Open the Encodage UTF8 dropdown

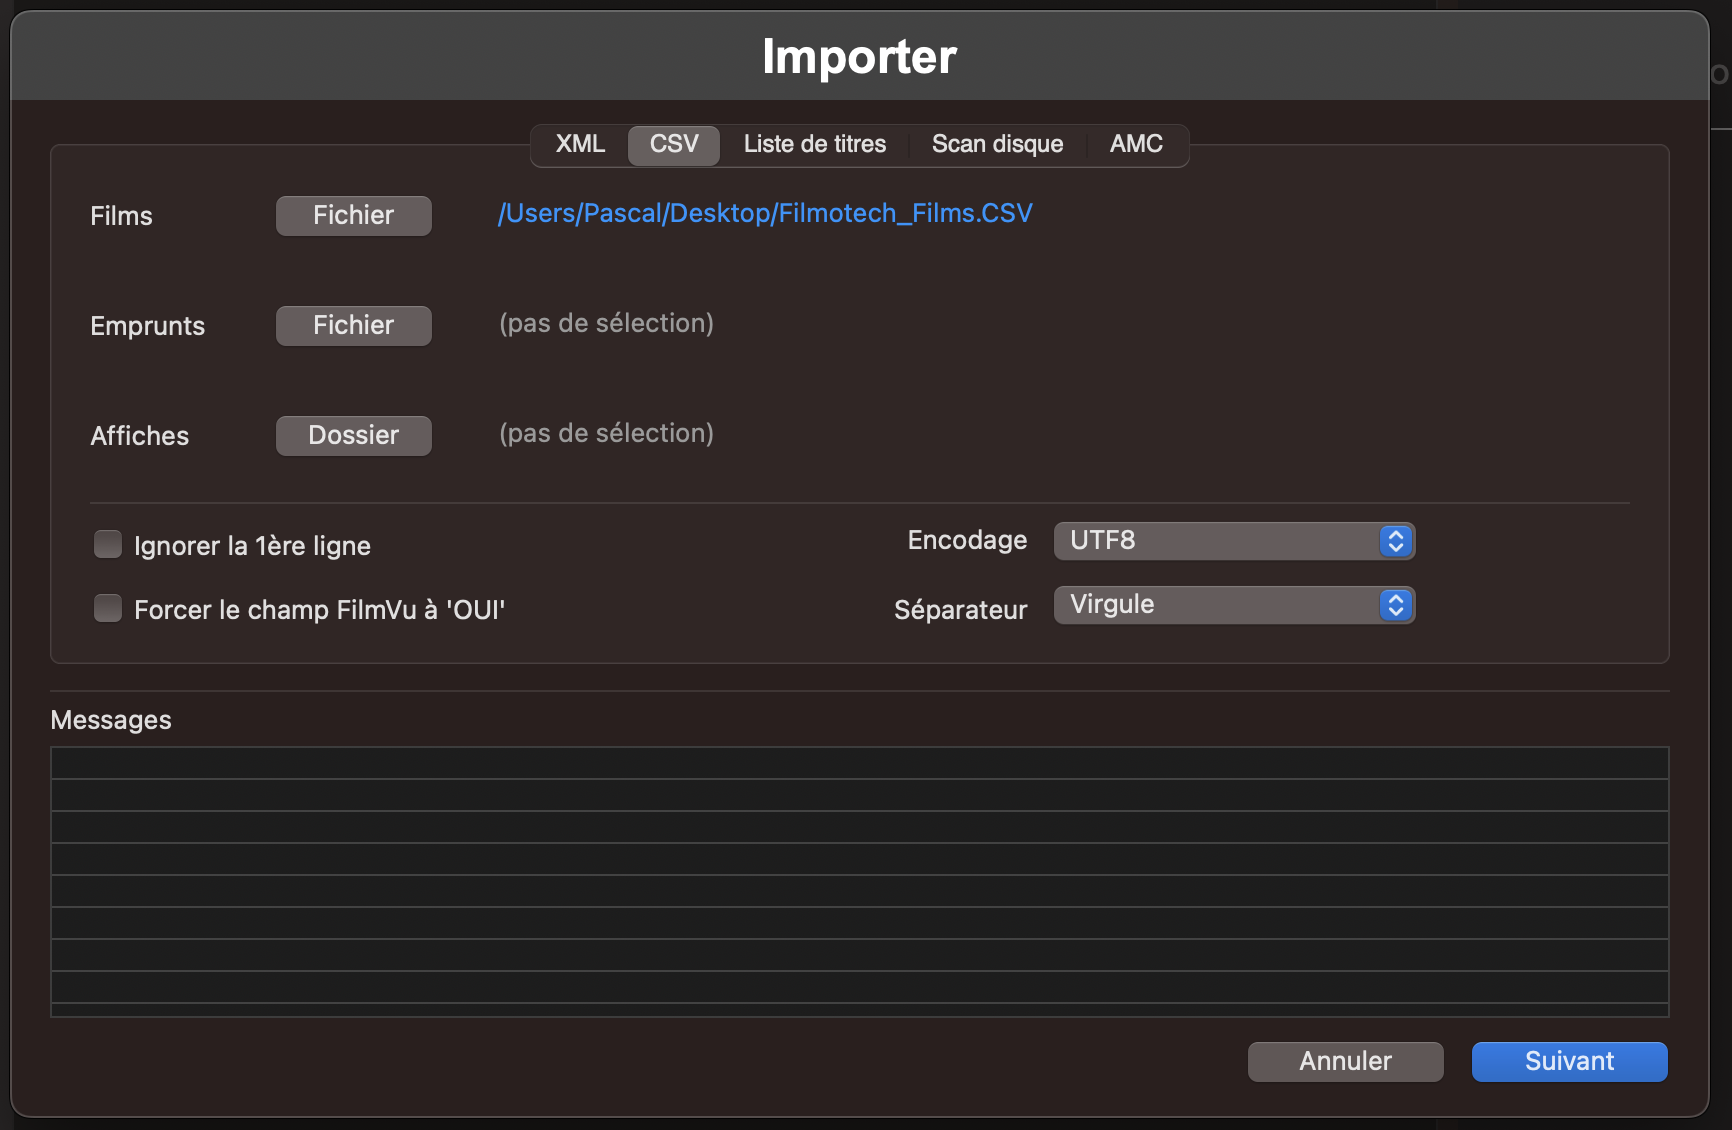point(1234,541)
